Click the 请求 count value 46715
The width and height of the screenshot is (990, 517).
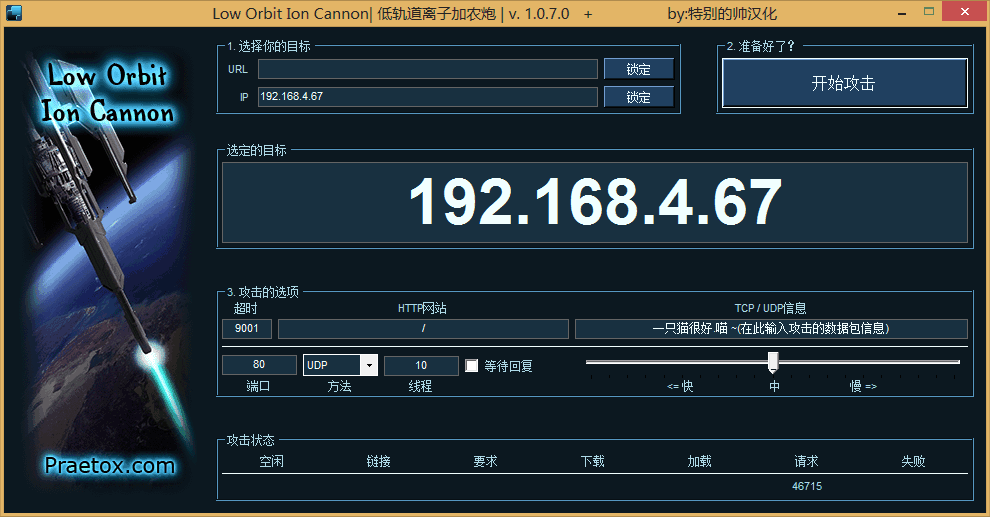point(807,486)
